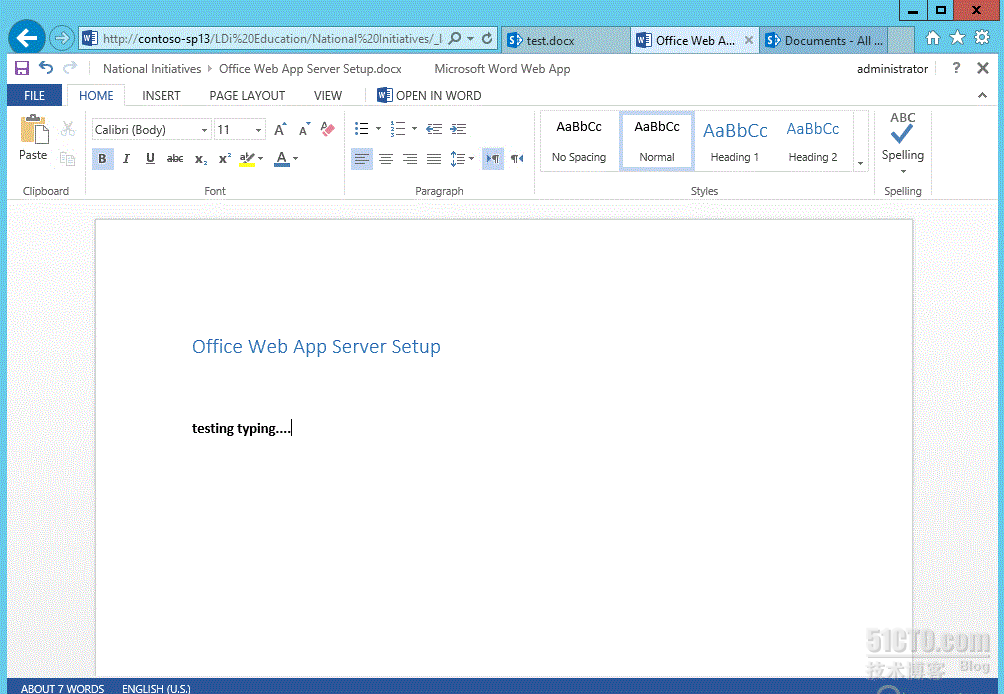The width and height of the screenshot is (1004, 694).
Task: Shrink the font size
Action: coord(304,129)
